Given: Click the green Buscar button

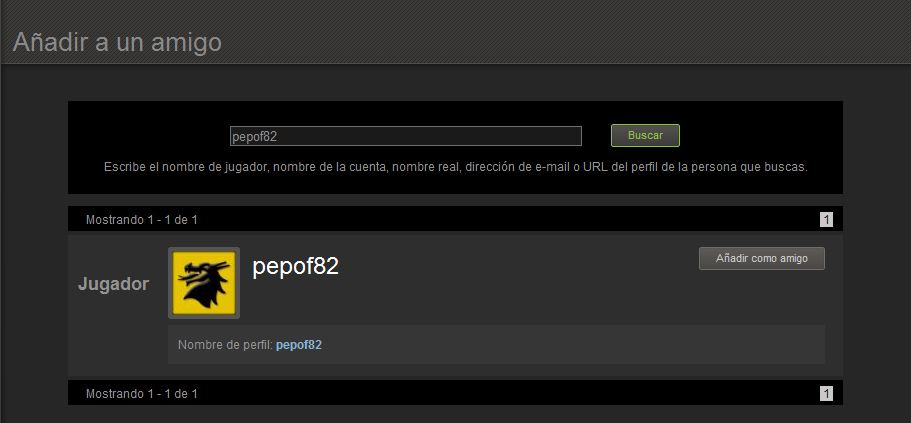Looking at the screenshot, I should tap(645, 135).
